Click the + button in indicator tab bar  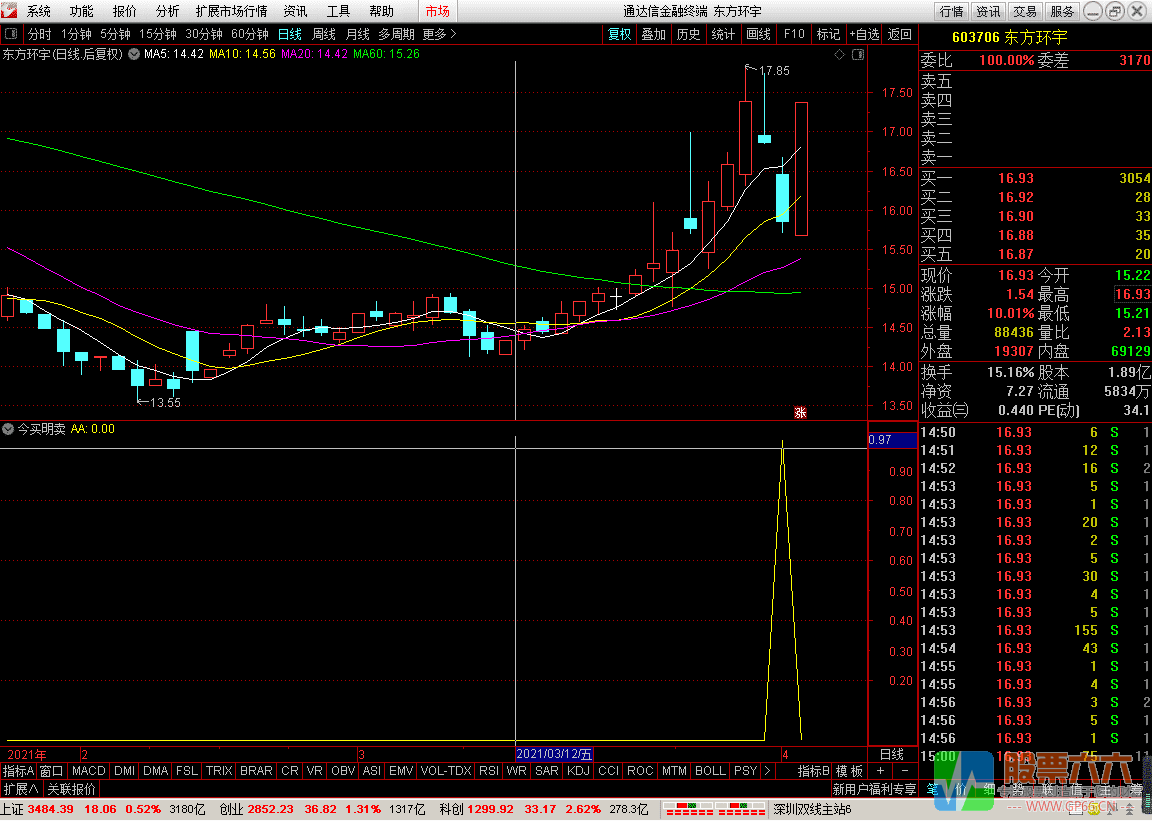click(880, 771)
